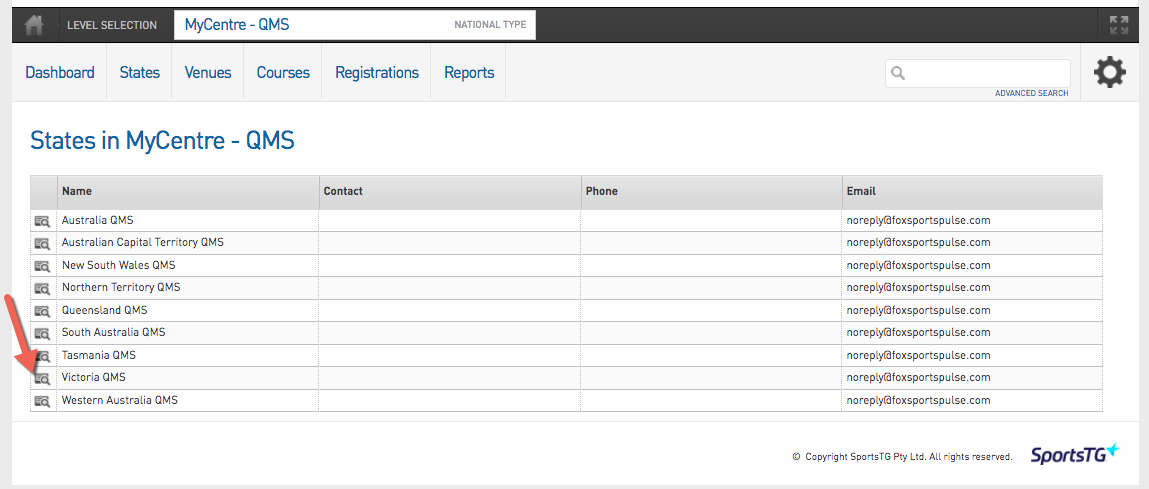This screenshot has width=1149, height=489.
Task: Click Western Australia QMS name
Action: 119,400
